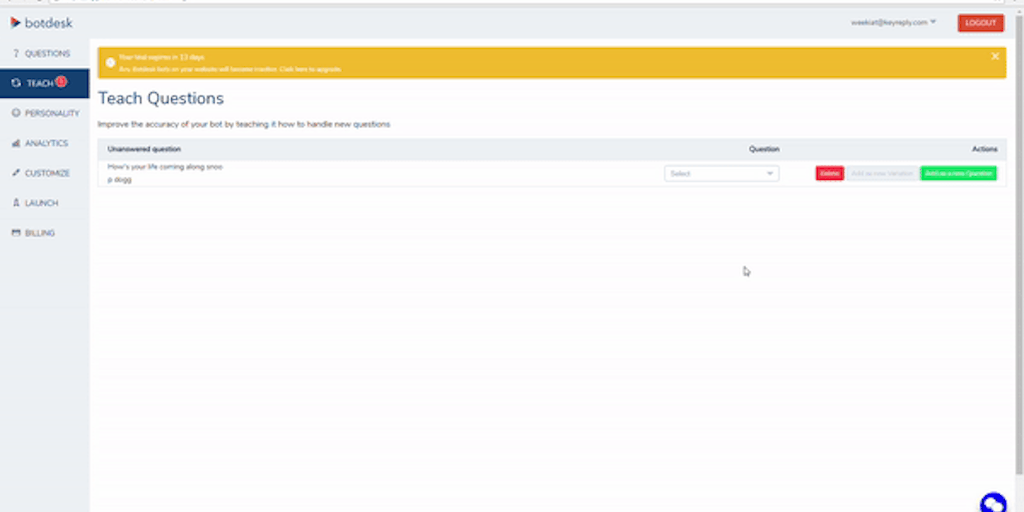Screen dimensions: 1024x512
Task: Click the red Delete button
Action: click(829, 174)
